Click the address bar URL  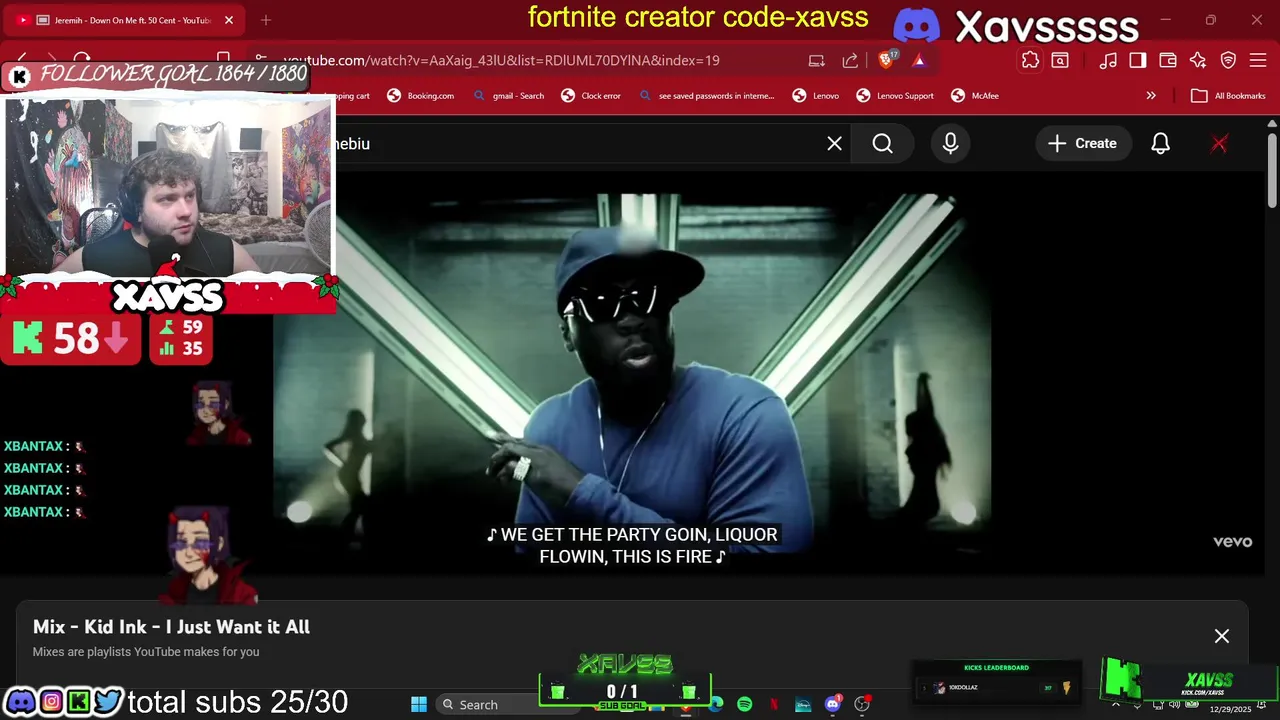[501, 60]
